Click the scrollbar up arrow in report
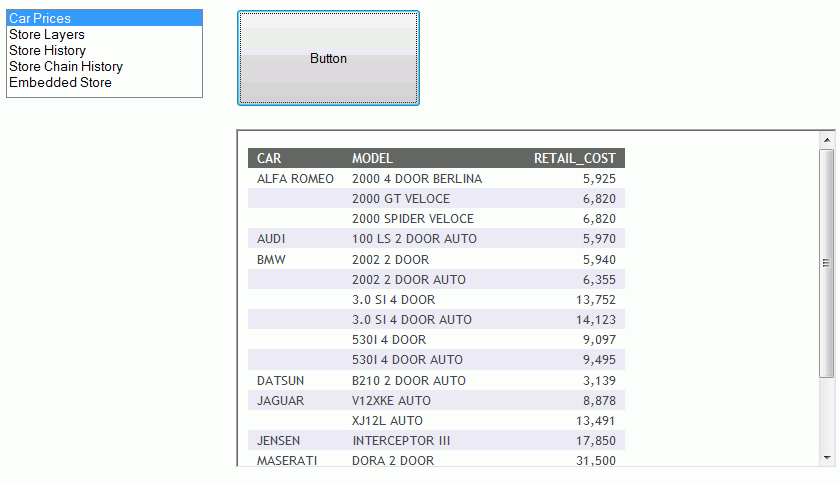 [827, 140]
